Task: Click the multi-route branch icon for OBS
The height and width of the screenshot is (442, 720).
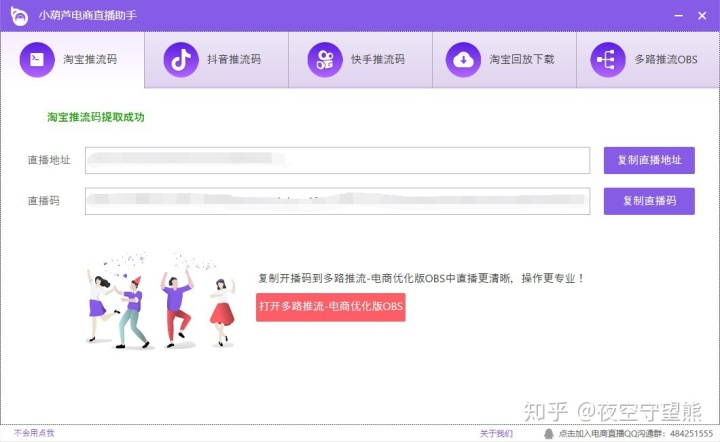Action: point(608,60)
